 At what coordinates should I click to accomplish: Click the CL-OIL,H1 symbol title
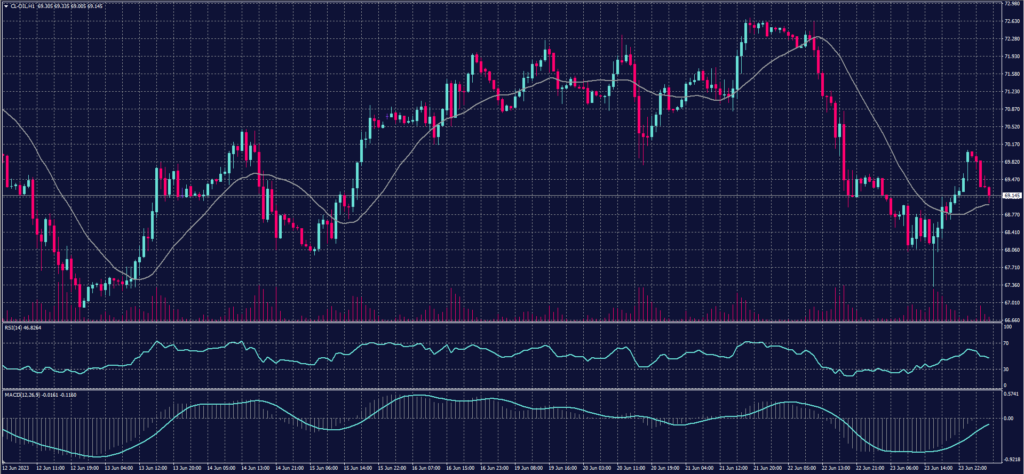pos(25,6)
